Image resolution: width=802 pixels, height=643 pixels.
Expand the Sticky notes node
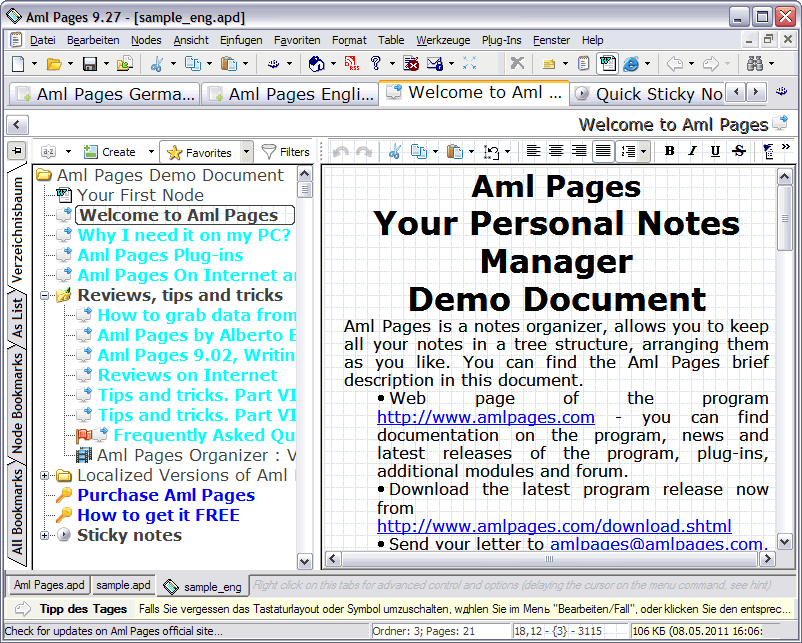pos(44,536)
